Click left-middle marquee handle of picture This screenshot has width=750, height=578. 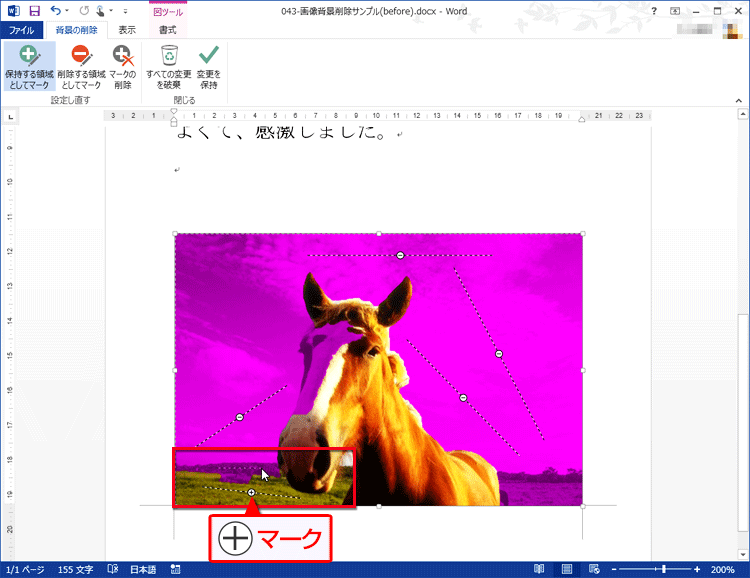point(175,370)
